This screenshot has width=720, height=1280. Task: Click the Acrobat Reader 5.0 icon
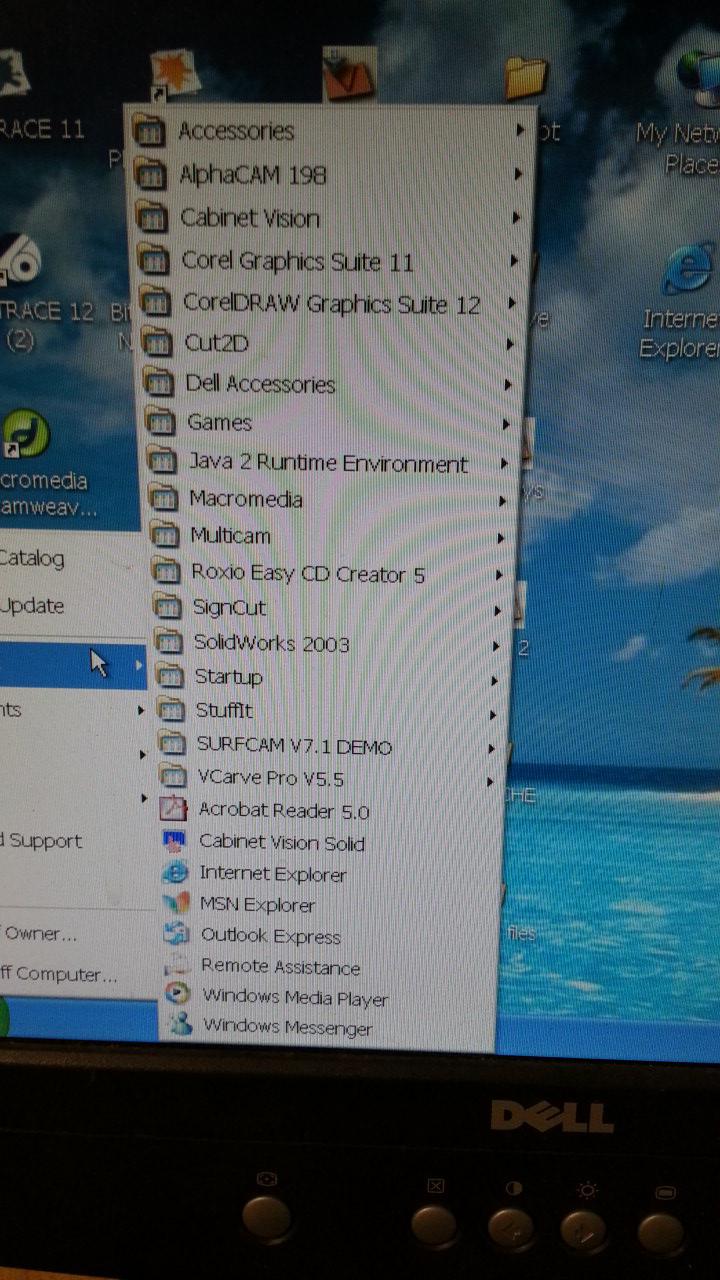[175, 809]
